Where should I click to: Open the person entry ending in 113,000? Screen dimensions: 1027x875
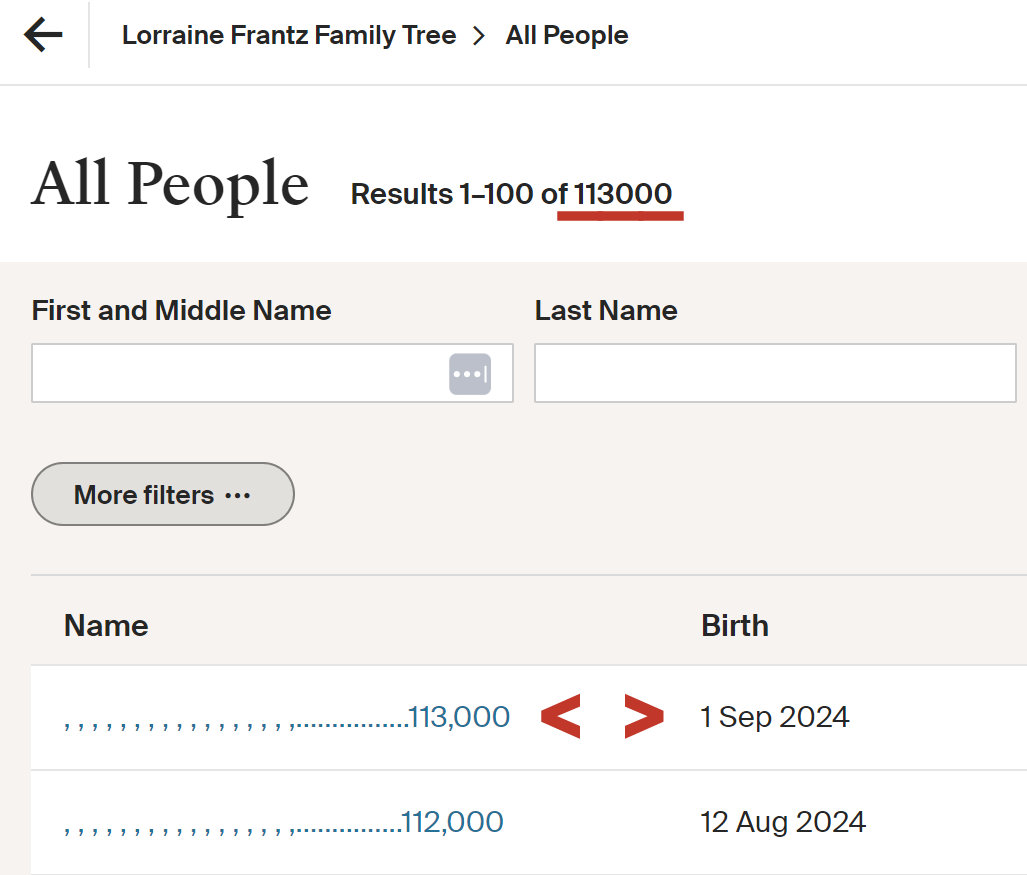click(x=287, y=717)
